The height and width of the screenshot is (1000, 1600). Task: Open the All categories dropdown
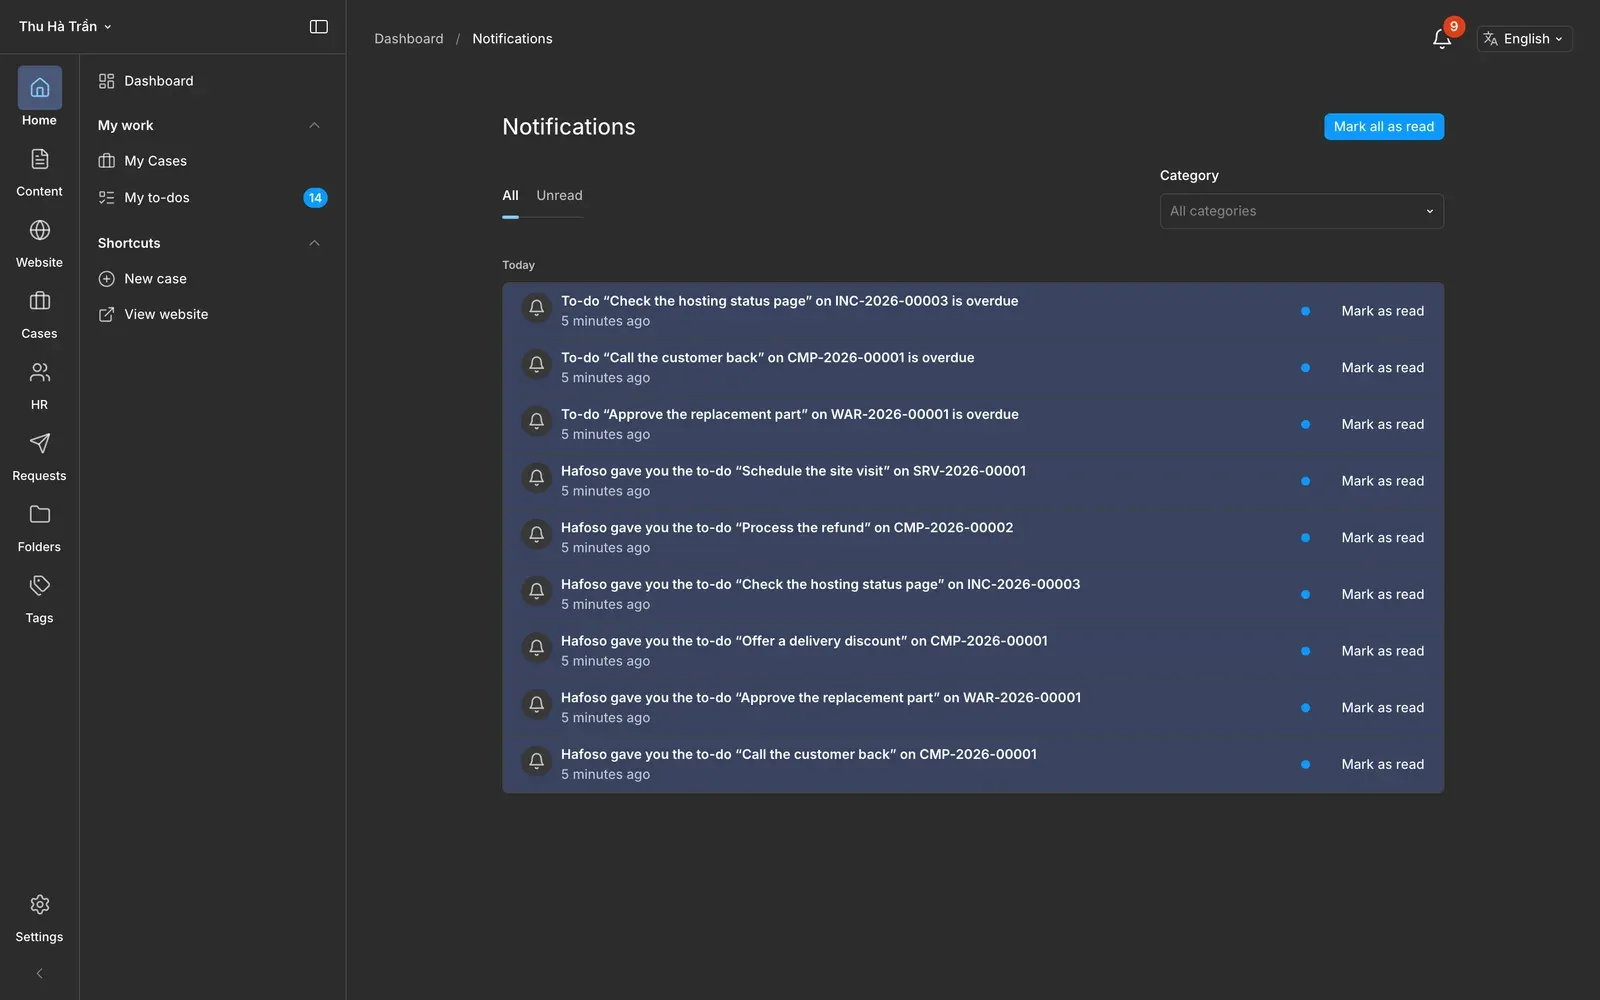click(x=1301, y=211)
